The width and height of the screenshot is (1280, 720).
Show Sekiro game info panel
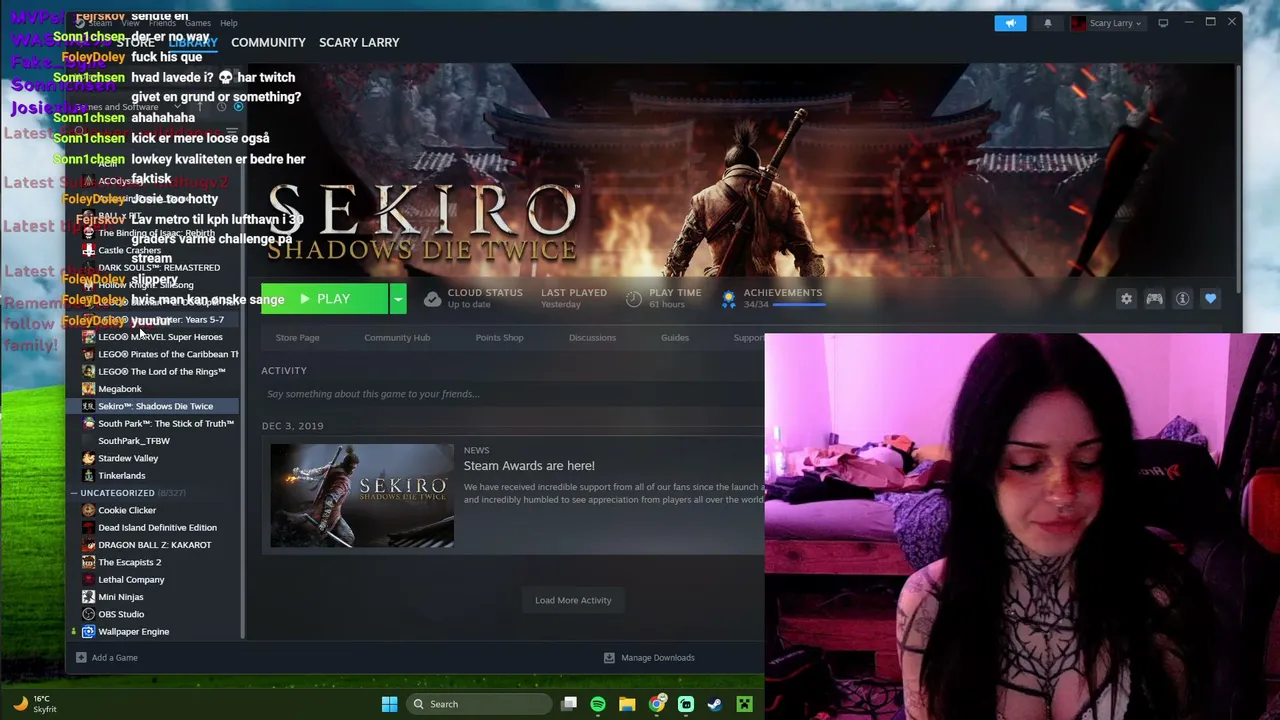[x=1182, y=299]
